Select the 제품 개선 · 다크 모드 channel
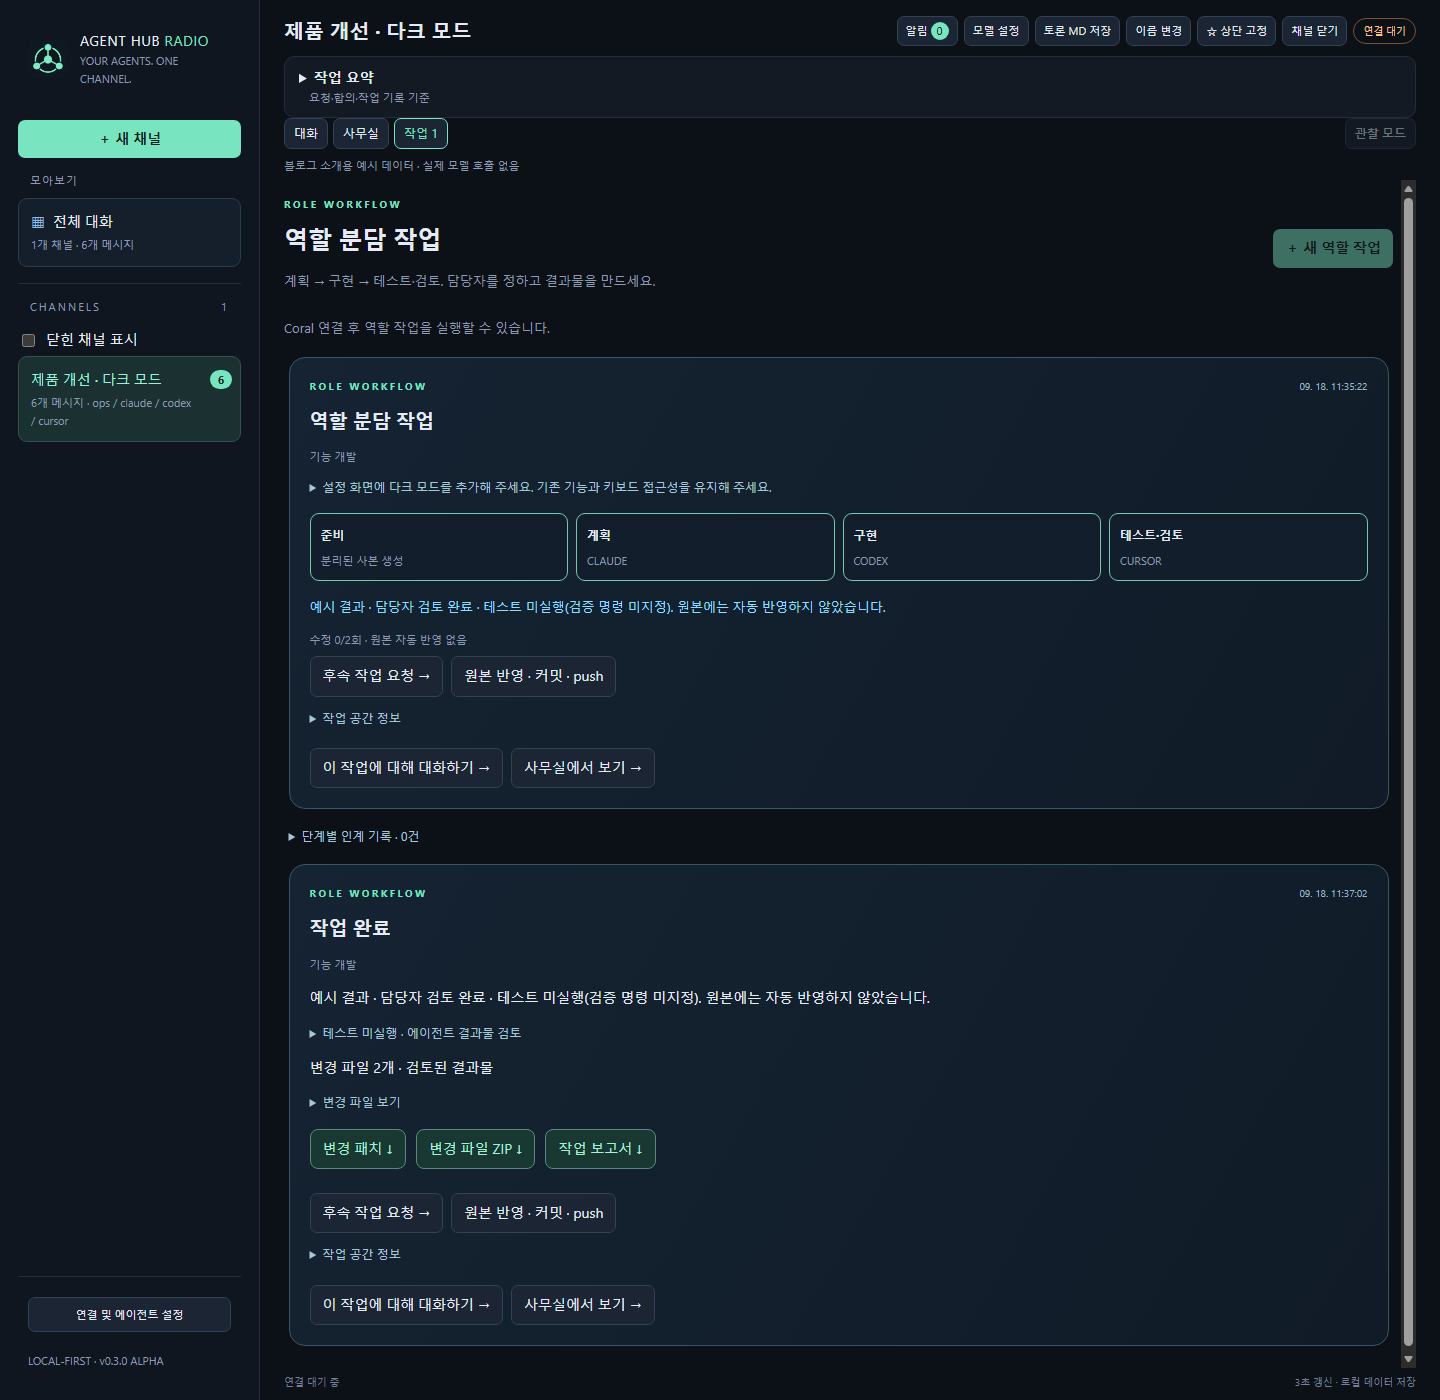The height and width of the screenshot is (1400, 1440). pos(129,399)
